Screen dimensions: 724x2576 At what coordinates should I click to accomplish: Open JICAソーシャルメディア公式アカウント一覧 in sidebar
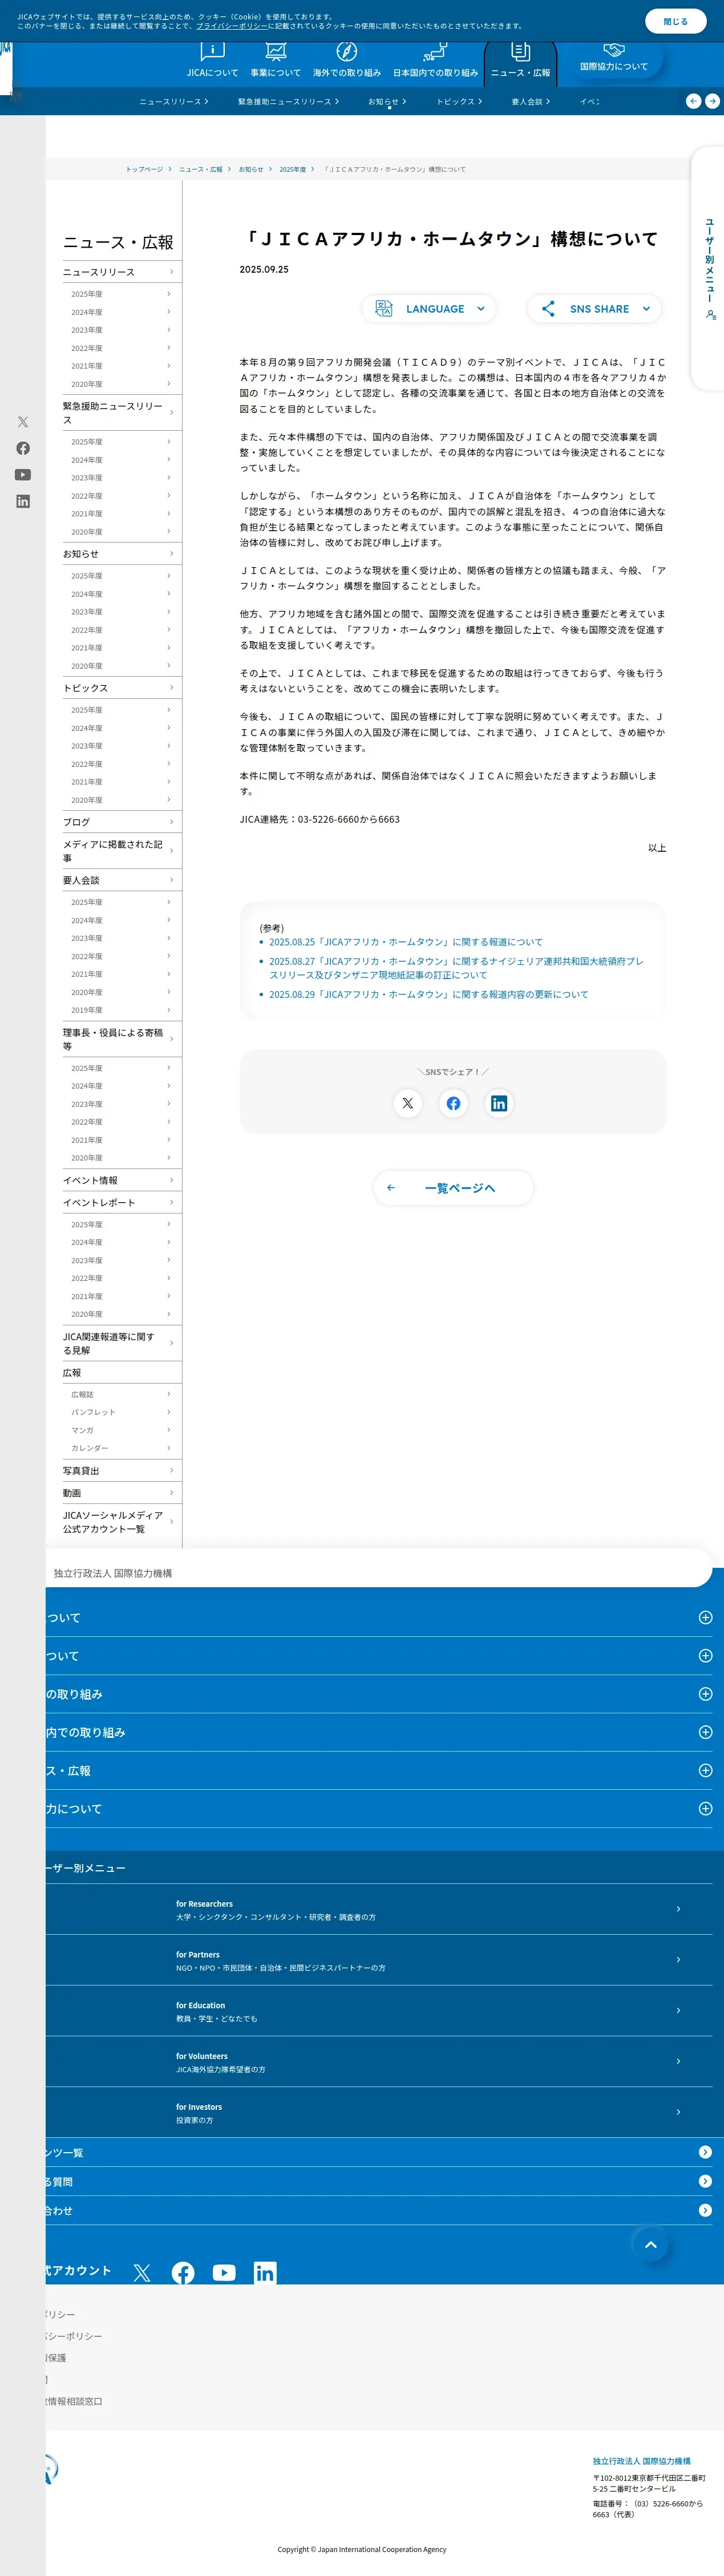click(x=121, y=1522)
